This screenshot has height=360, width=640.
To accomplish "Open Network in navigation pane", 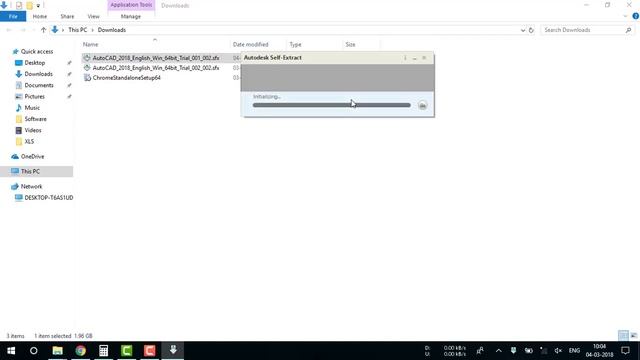I will click(x=31, y=186).
